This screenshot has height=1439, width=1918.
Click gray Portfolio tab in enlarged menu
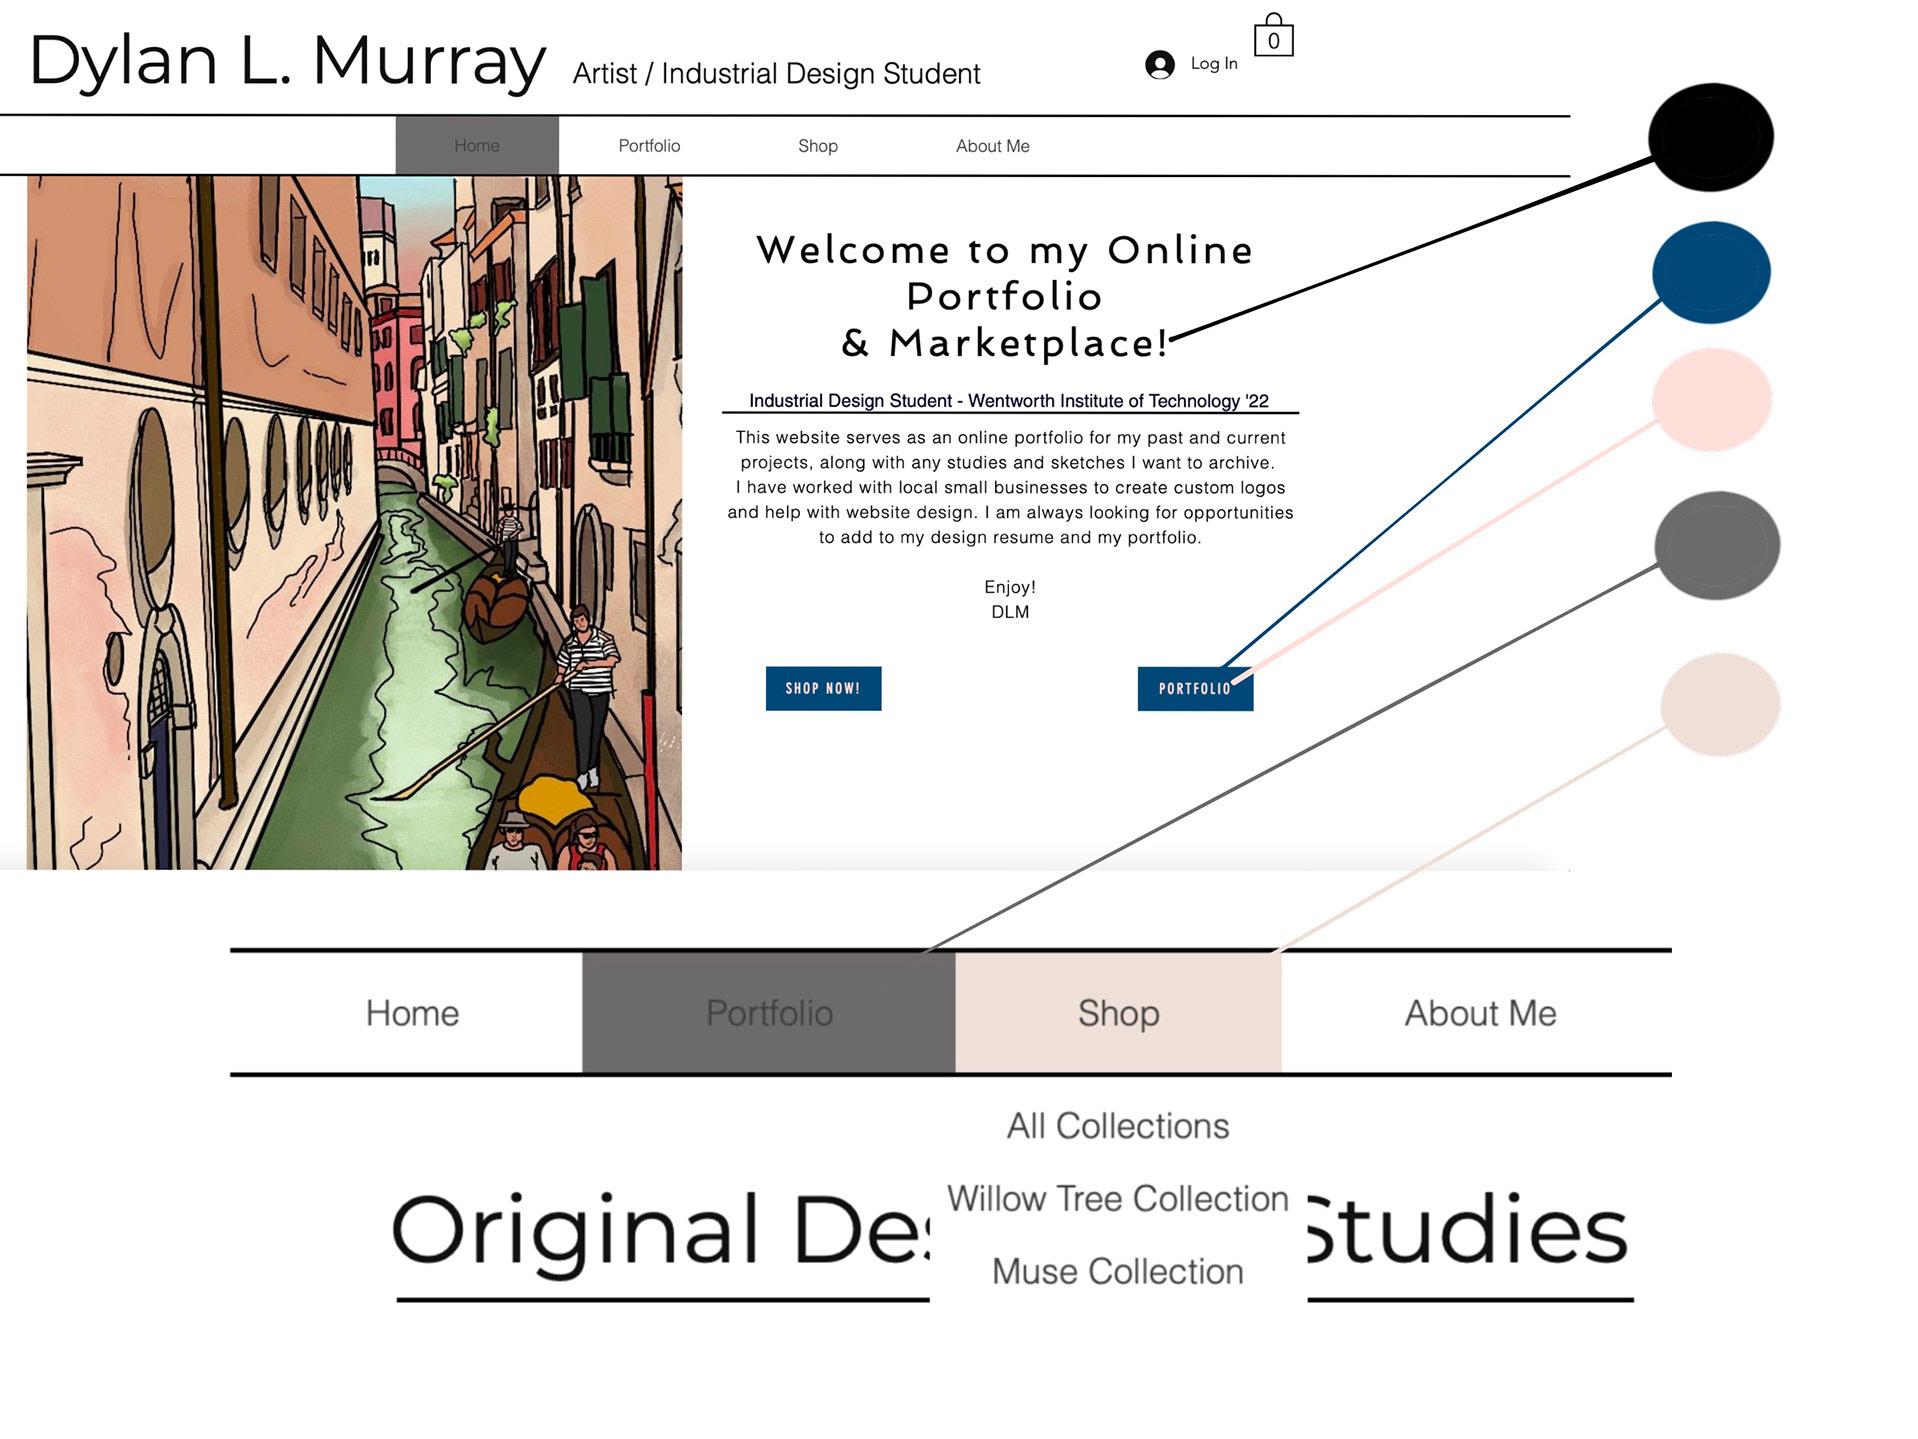click(x=769, y=1013)
